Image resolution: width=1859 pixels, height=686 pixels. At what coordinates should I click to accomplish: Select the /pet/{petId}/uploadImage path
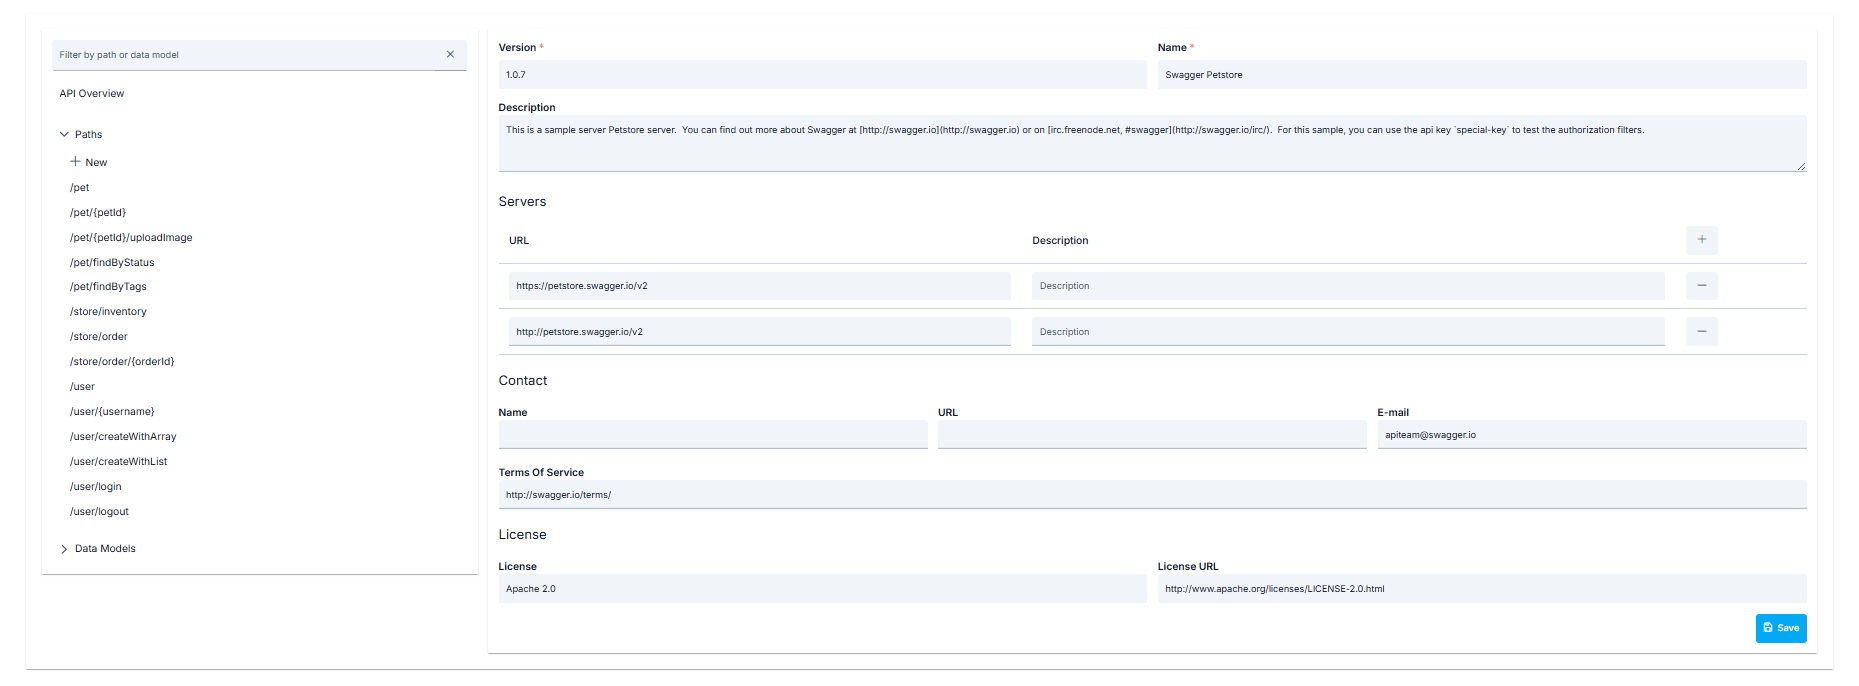click(x=131, y=238)
